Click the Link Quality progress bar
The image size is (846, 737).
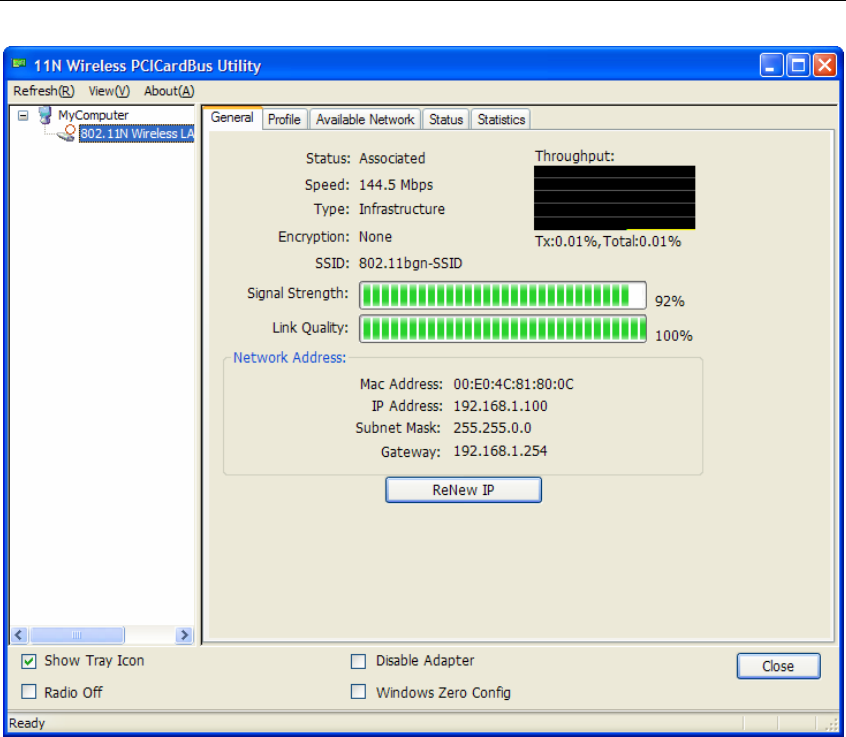tap(503, 329)
